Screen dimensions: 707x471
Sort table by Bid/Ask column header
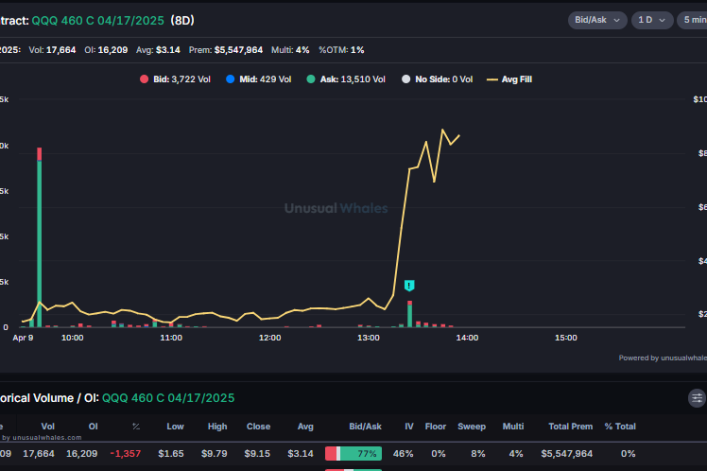coord(365,426)
